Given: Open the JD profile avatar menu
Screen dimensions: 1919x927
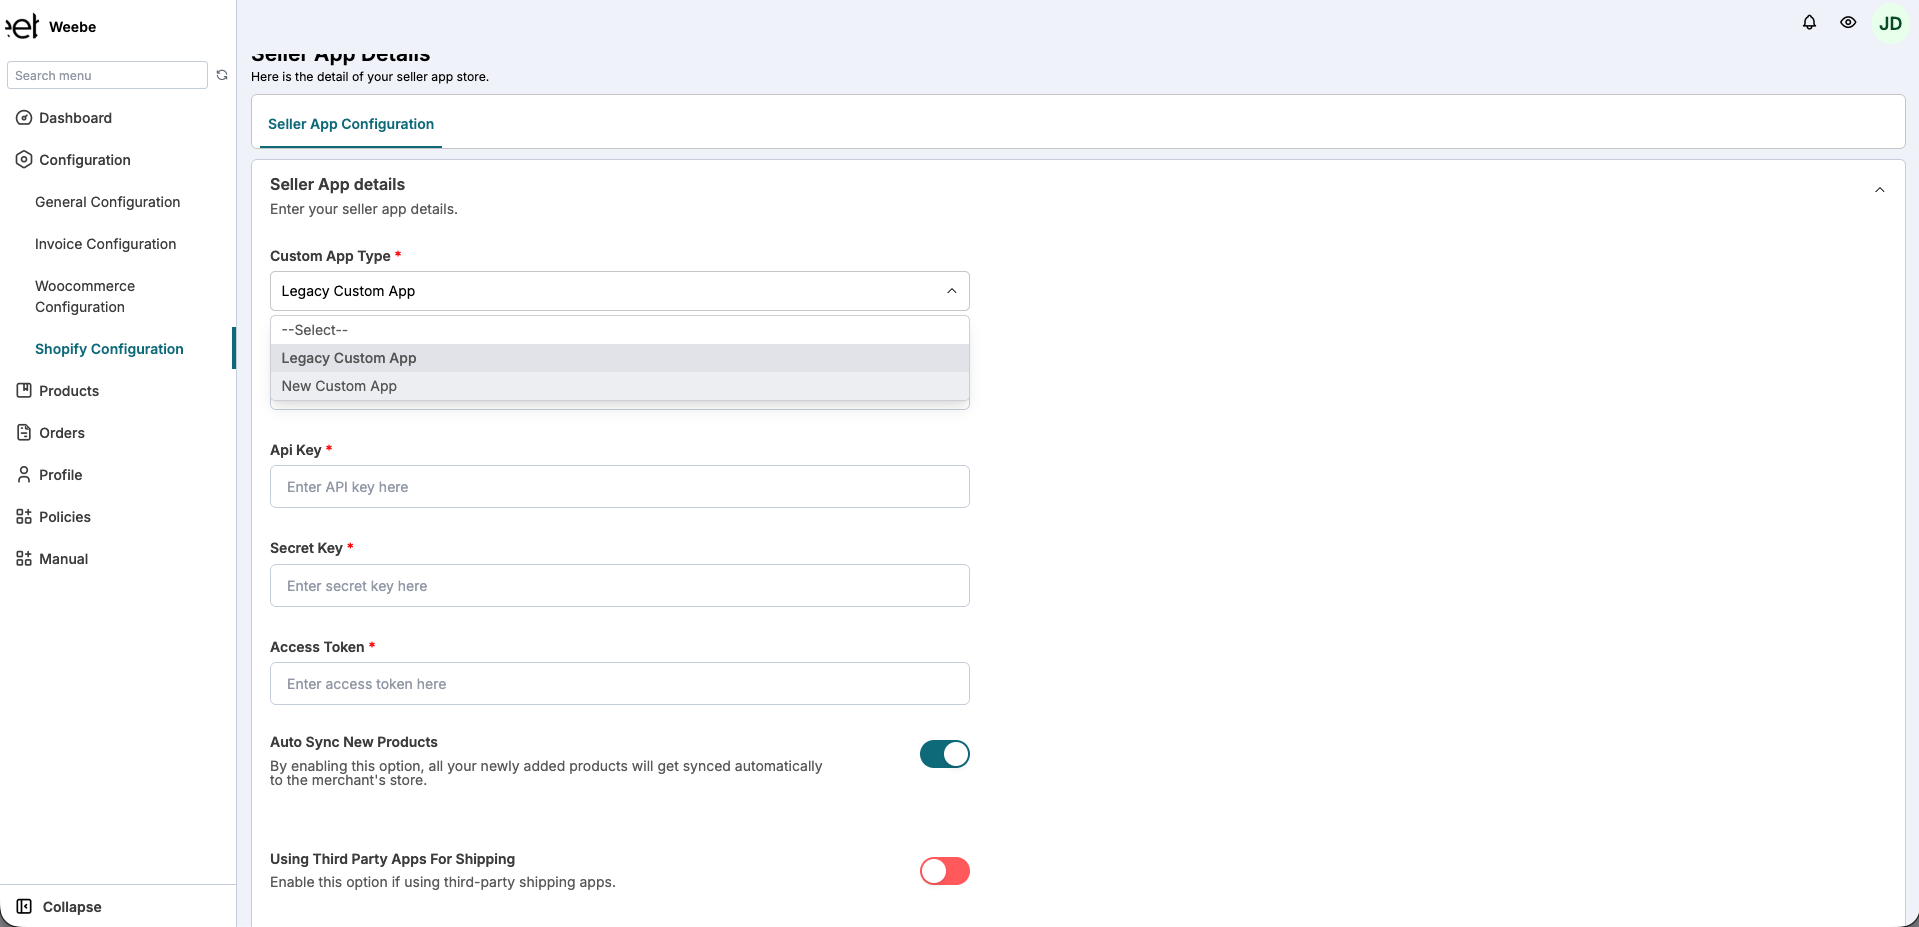Looking at the screenshot, I should pos(1890,22).
